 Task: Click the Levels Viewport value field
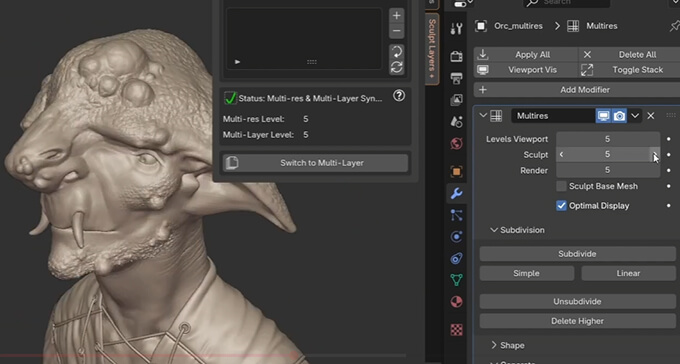tap(608, 139)
